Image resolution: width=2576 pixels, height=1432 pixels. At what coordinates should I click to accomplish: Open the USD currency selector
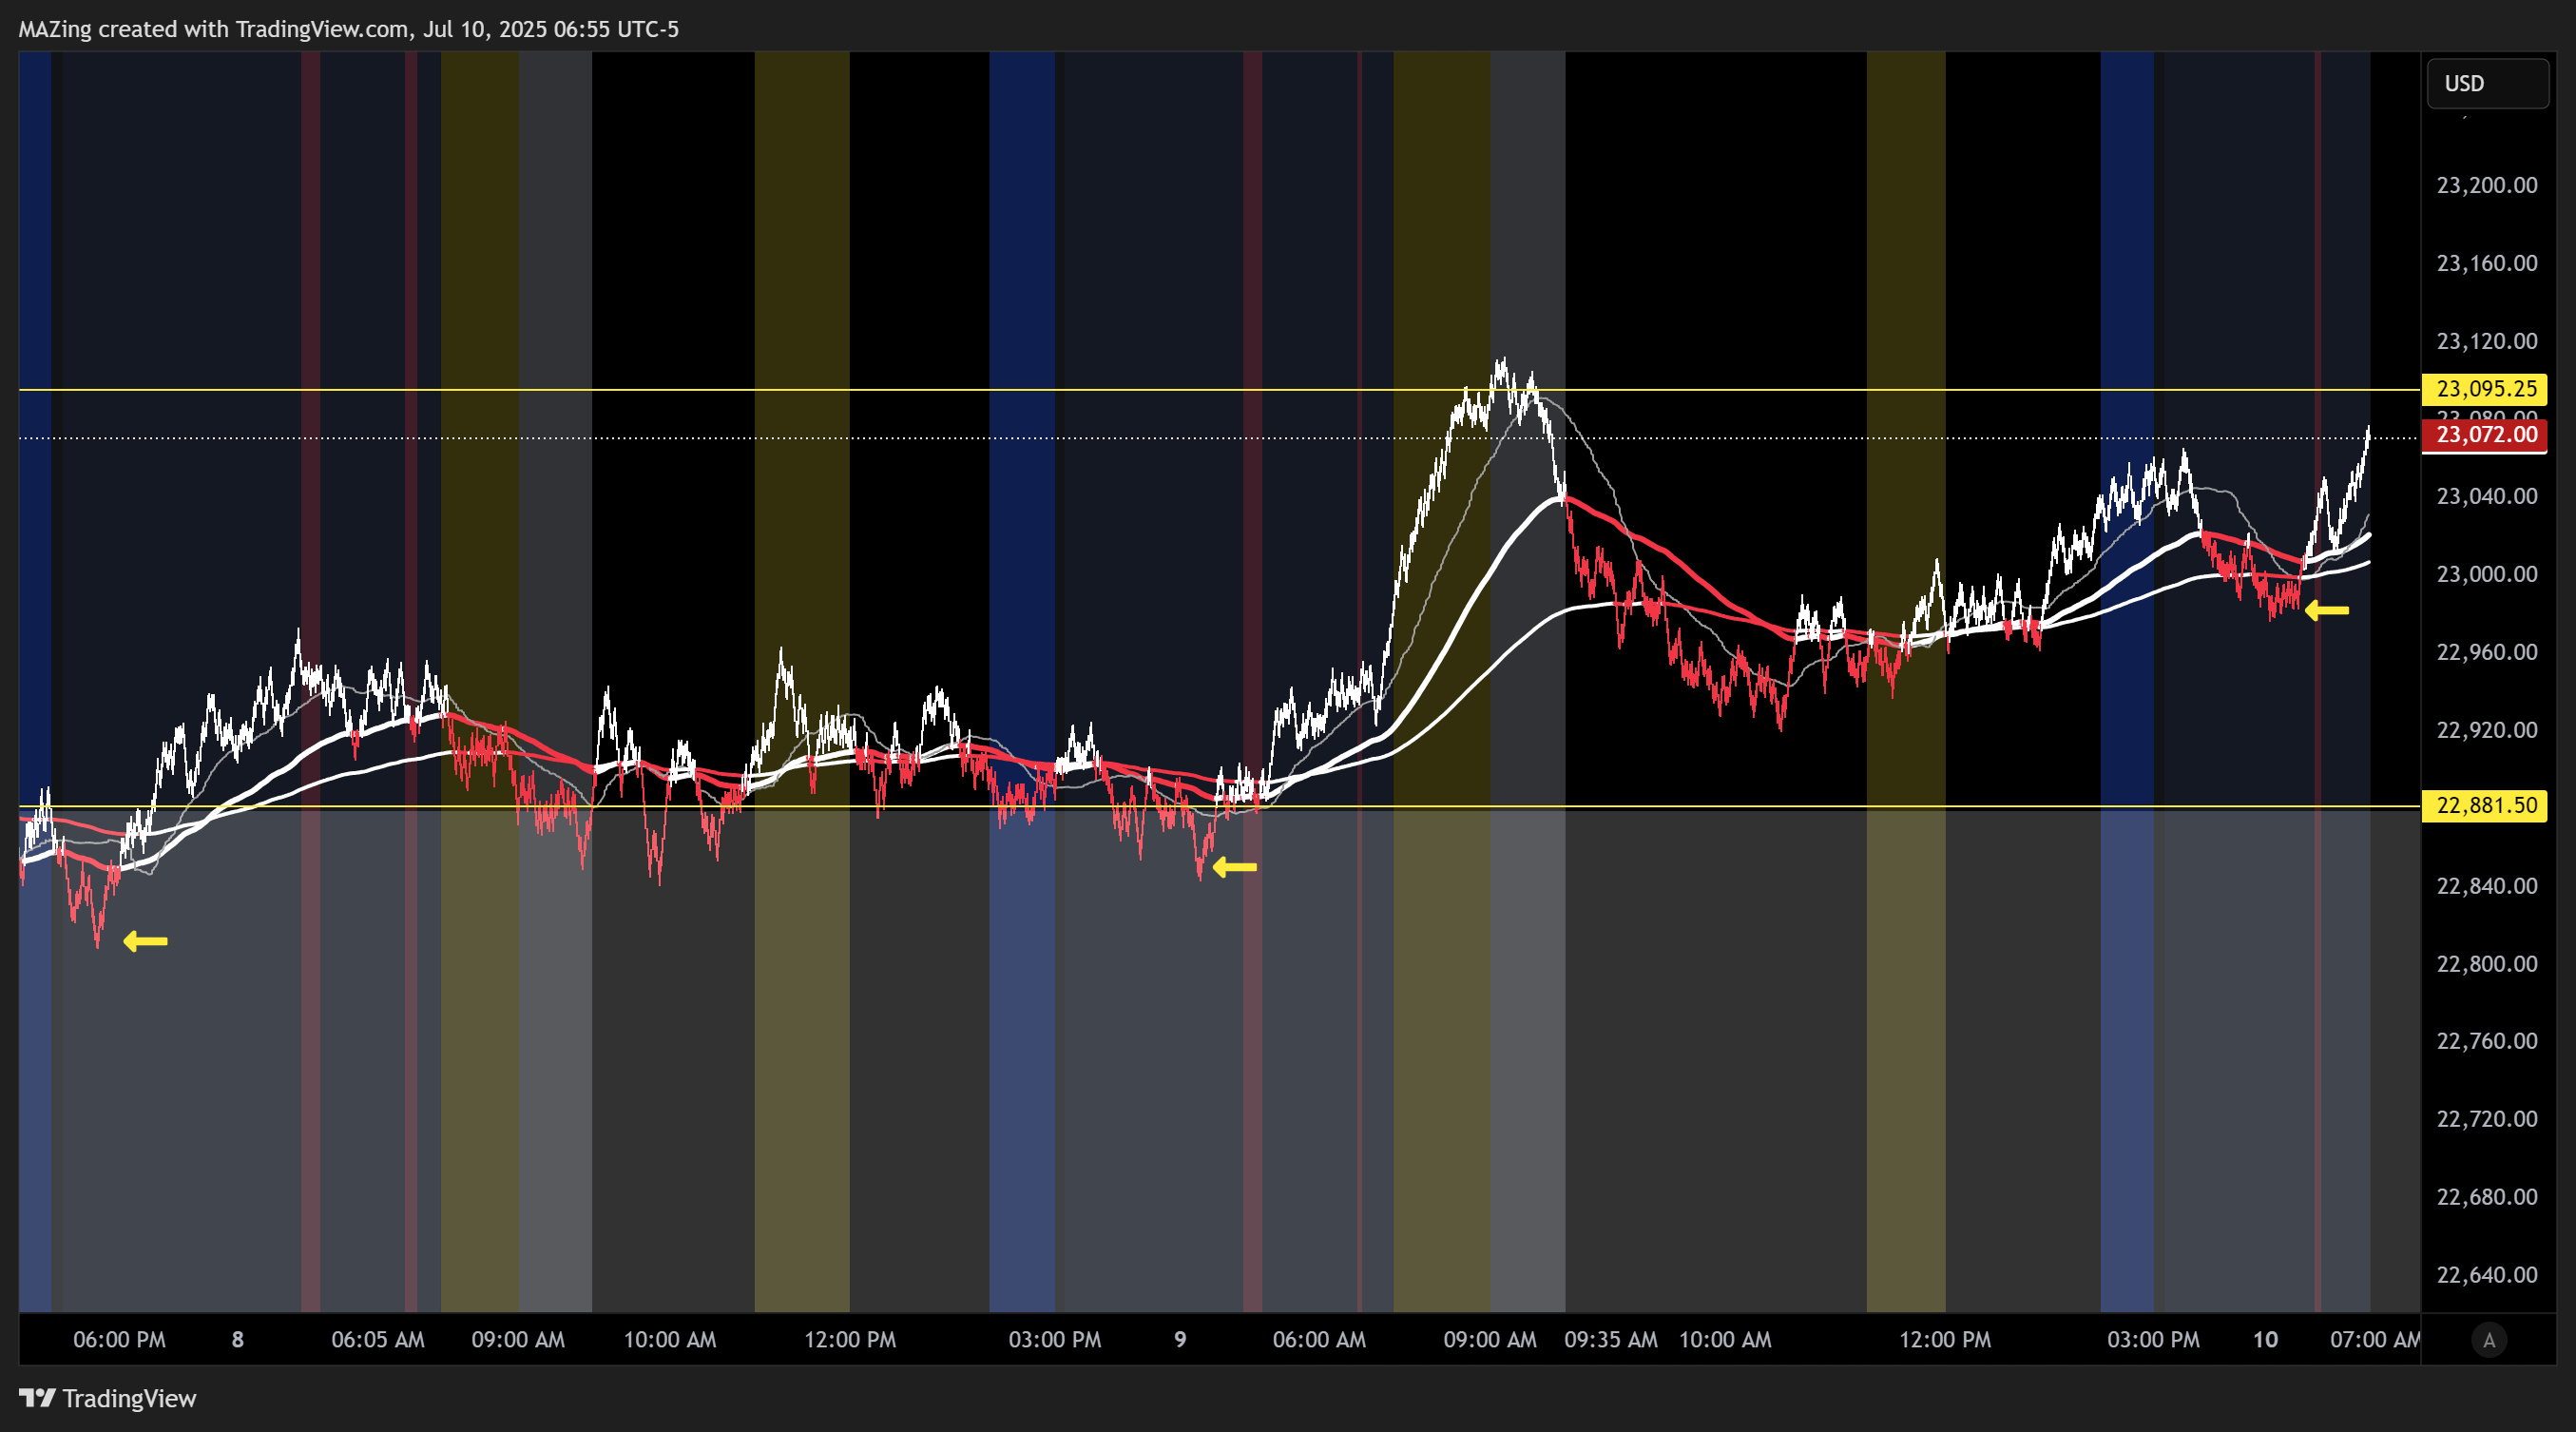point(2487,83)
